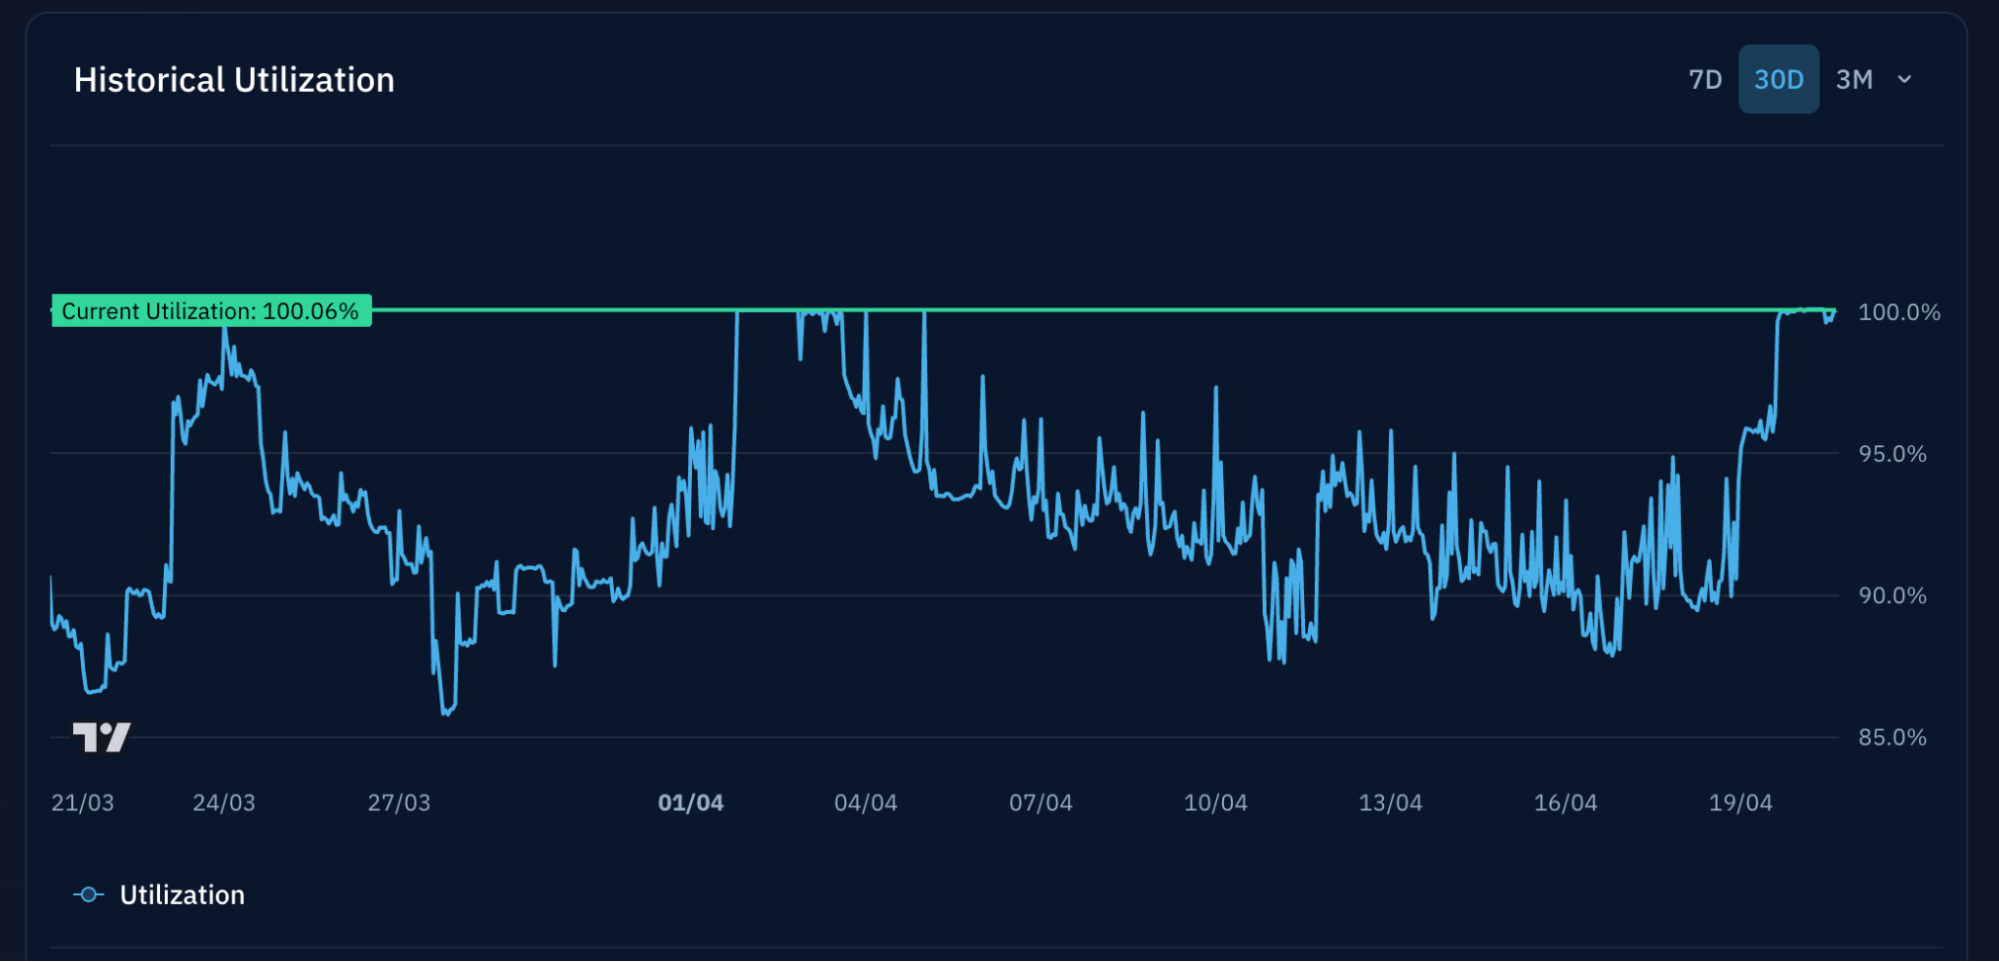Click the 01/04 date marker
Viewport: 1999px width, 962px height.
tap(690, 802)
